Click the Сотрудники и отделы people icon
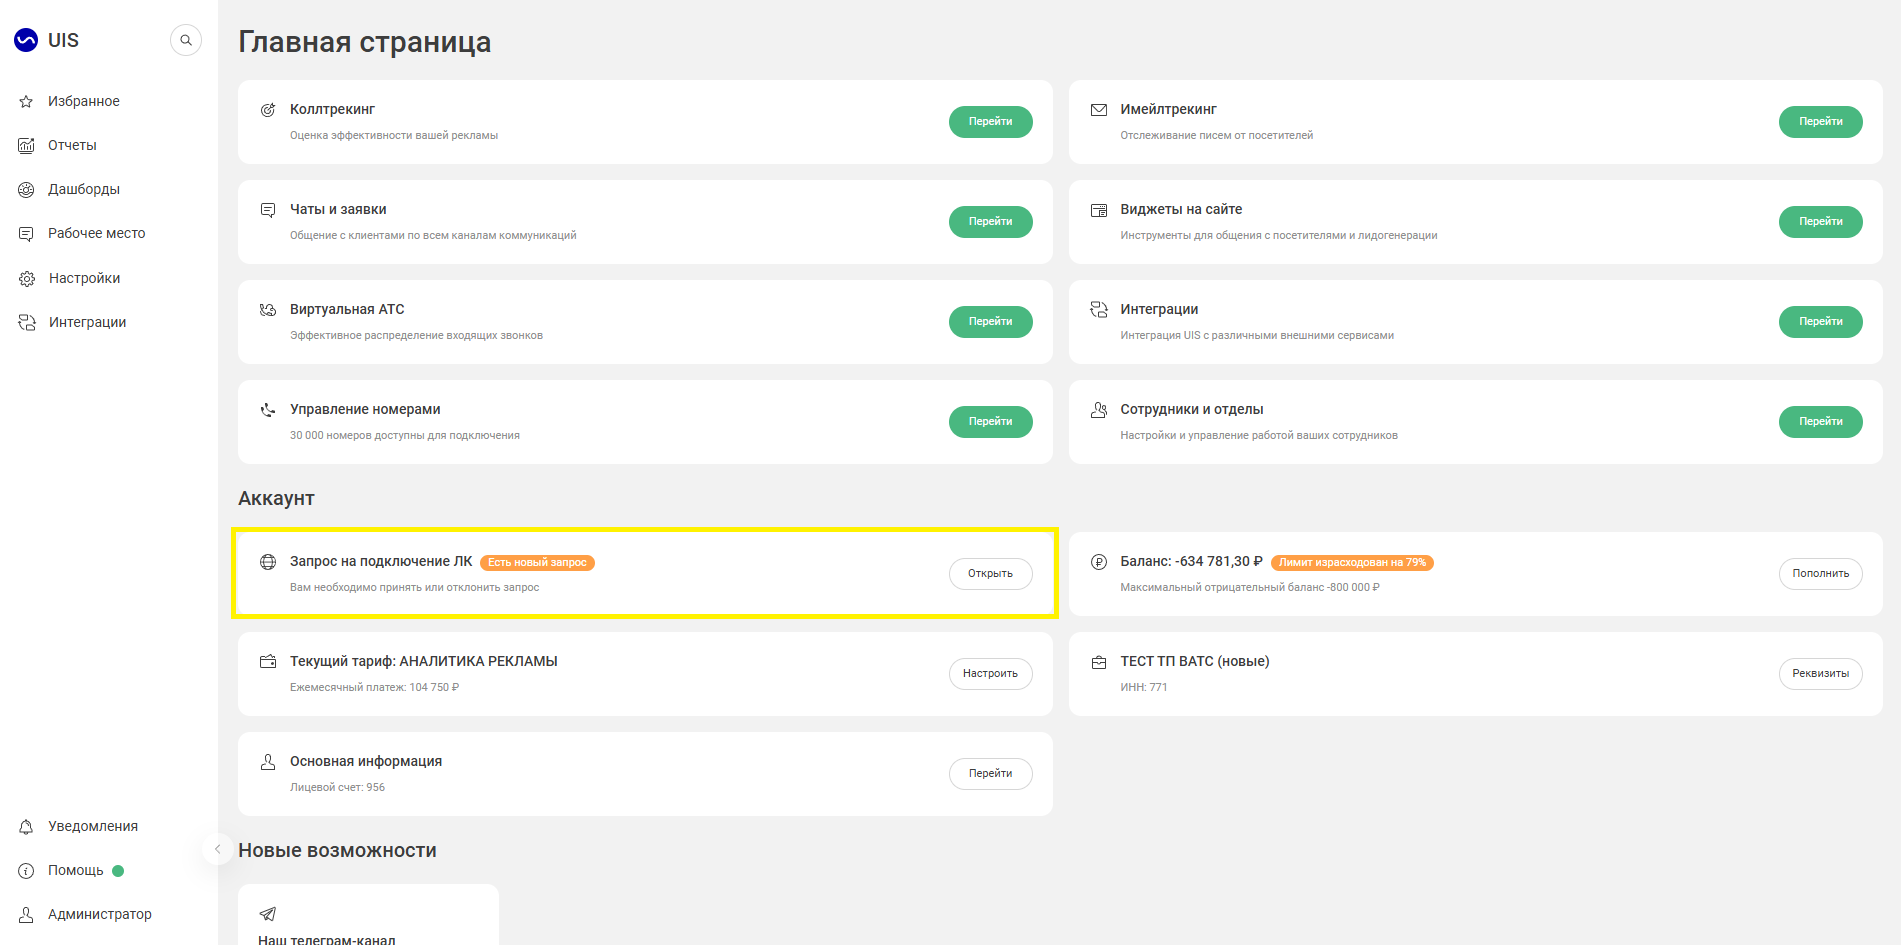This screenshot has width=1901, height=945. (x=1099, y=410)
